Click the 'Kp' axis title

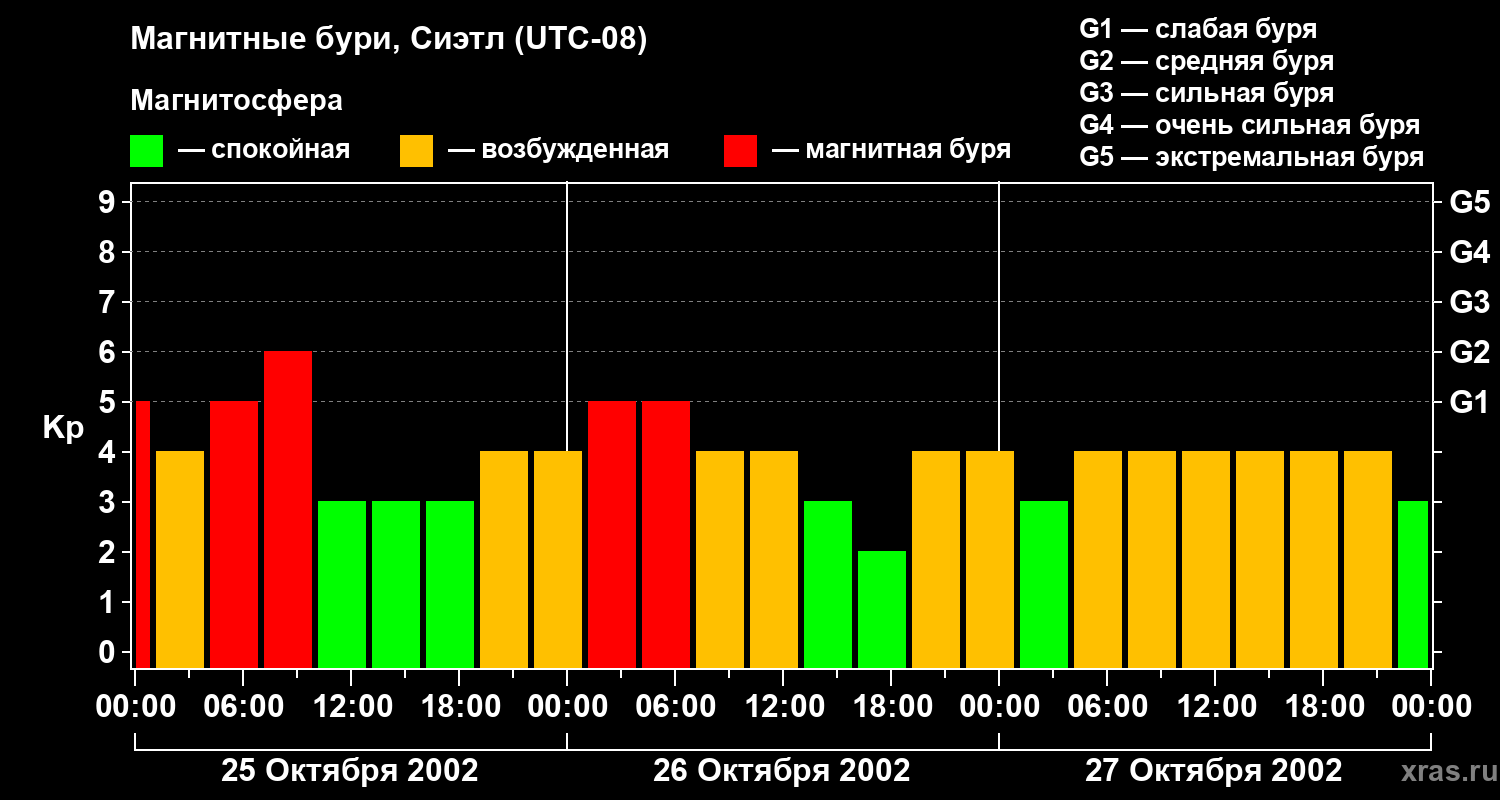pyautogui.click(x=63, y=427)
